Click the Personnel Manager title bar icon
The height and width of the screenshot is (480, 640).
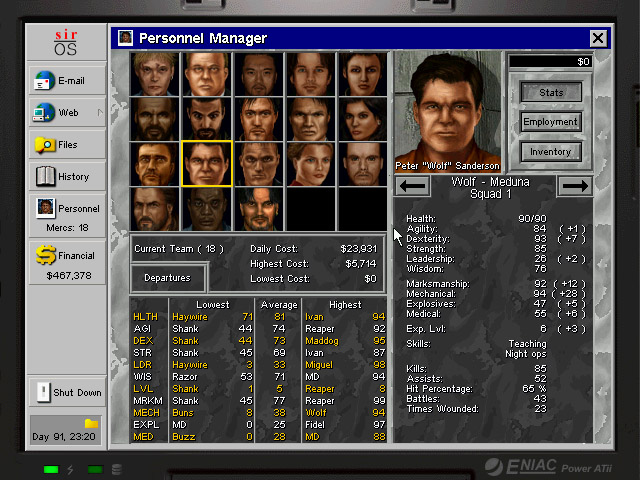click(x=125, y=38)
